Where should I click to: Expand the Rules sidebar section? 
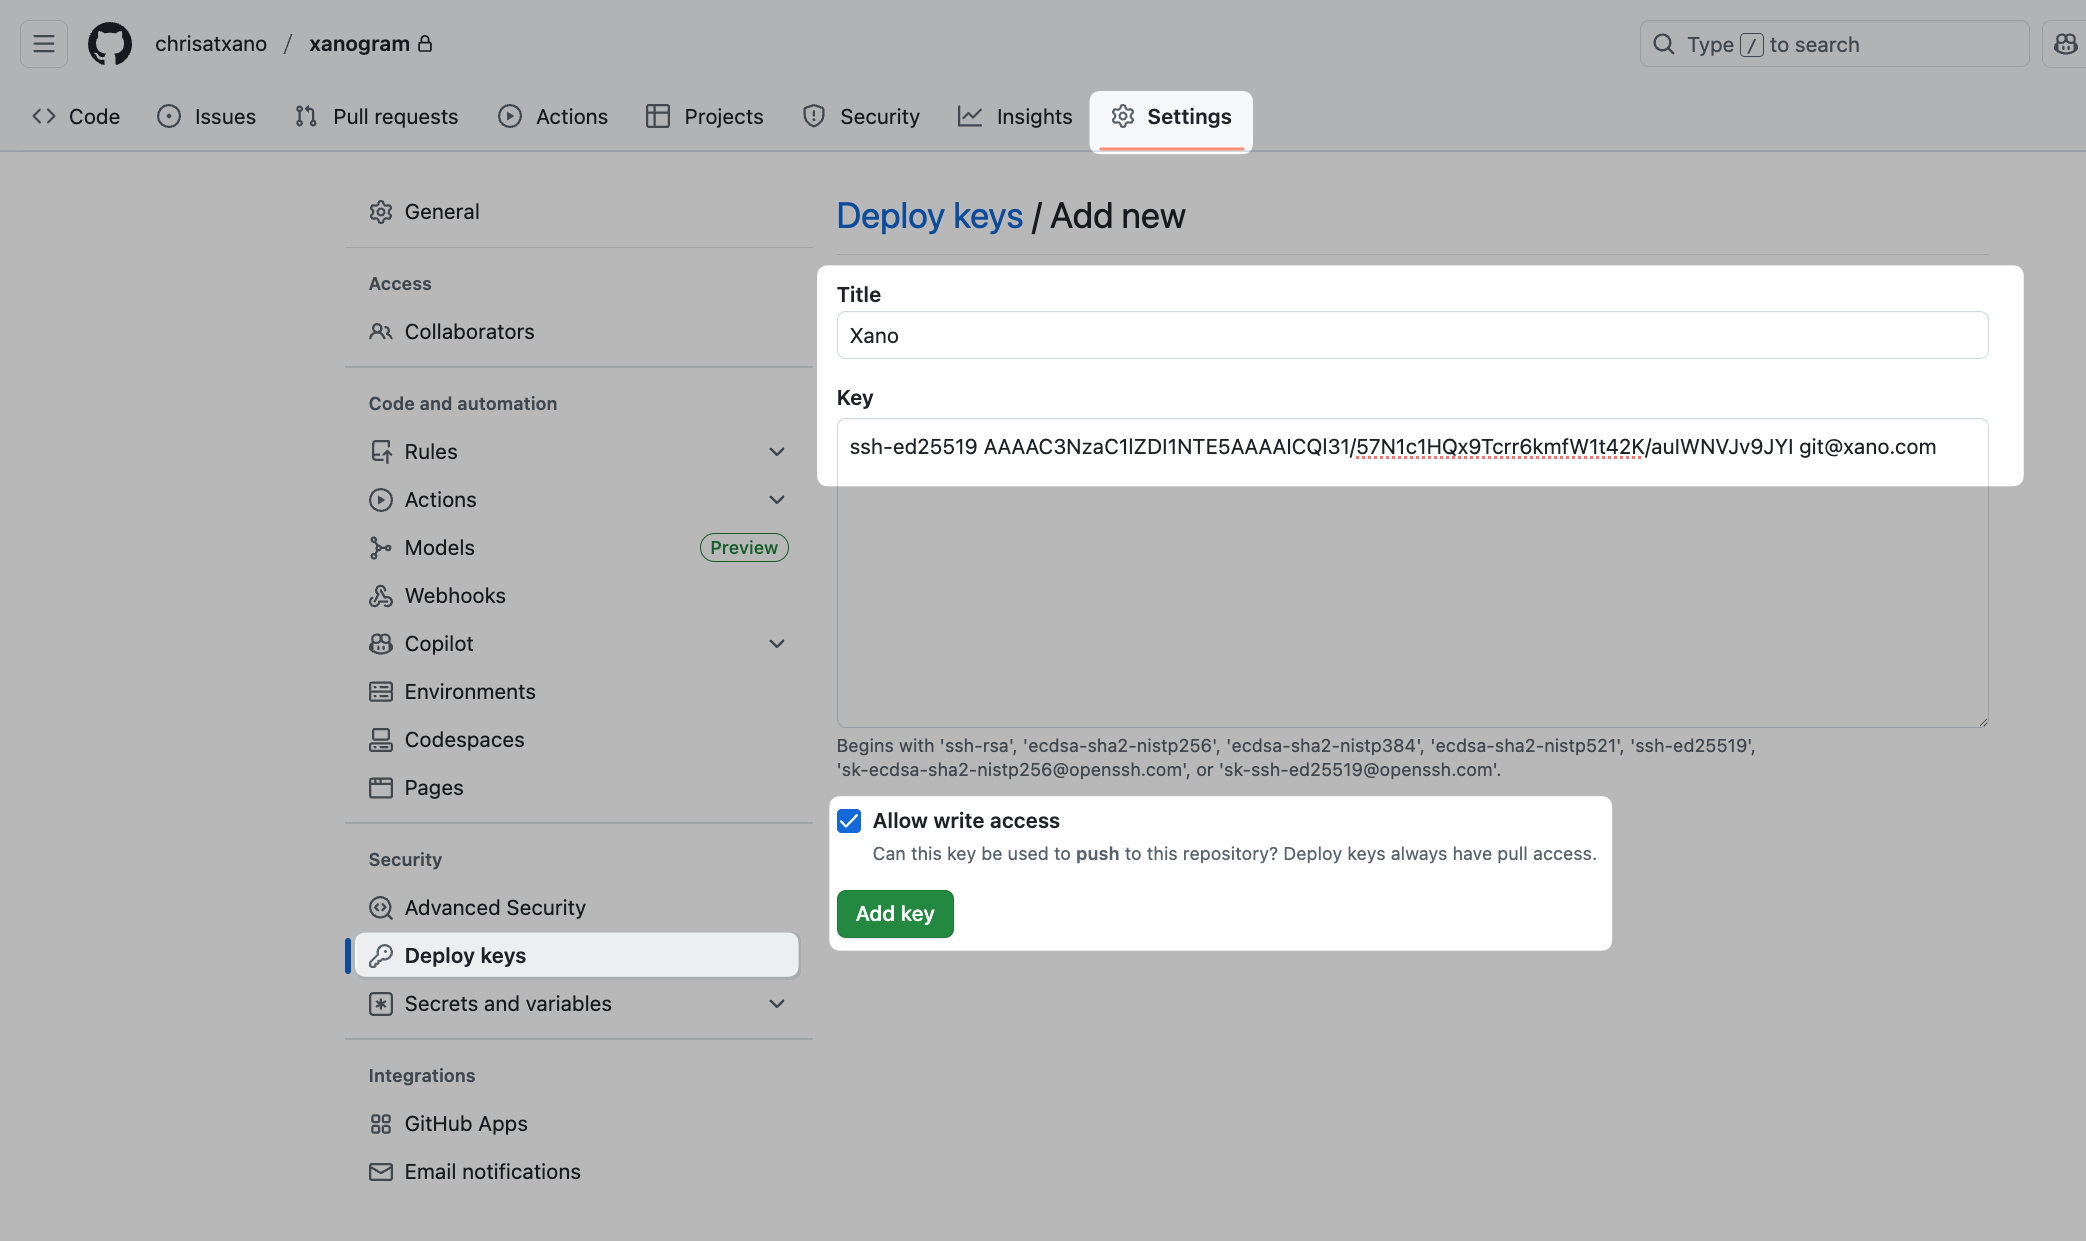pos(776,452)
